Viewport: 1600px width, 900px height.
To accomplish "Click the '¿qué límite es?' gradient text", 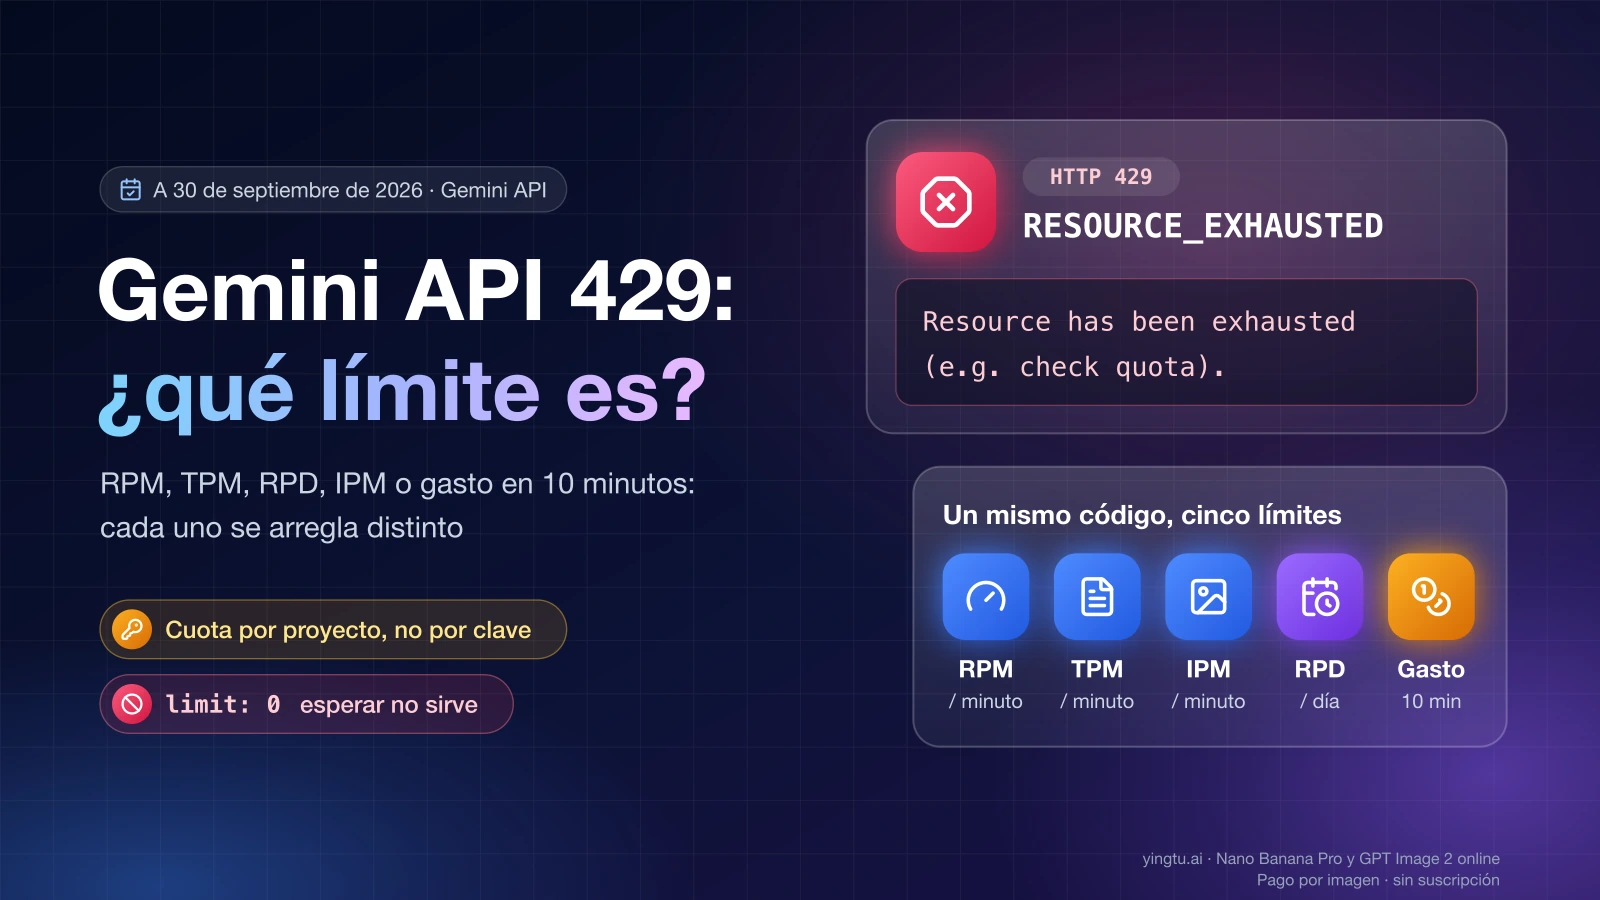I will pyautogui.click(x=402, y=392).
